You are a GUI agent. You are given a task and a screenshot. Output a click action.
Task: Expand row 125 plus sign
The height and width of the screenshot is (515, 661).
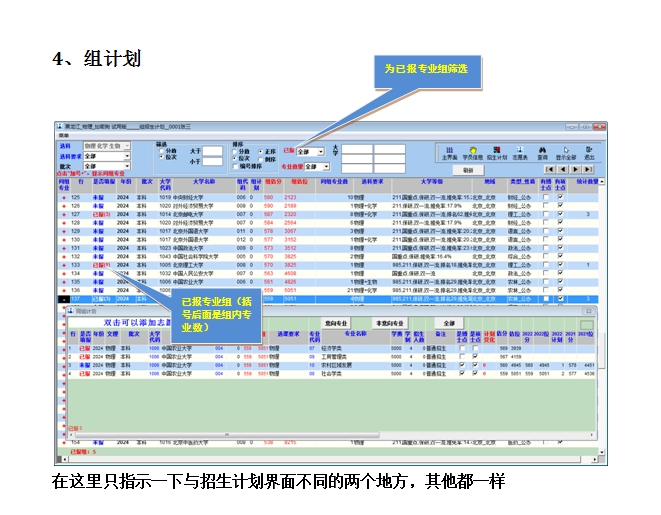pyautogui.click(x=64, y=198)
